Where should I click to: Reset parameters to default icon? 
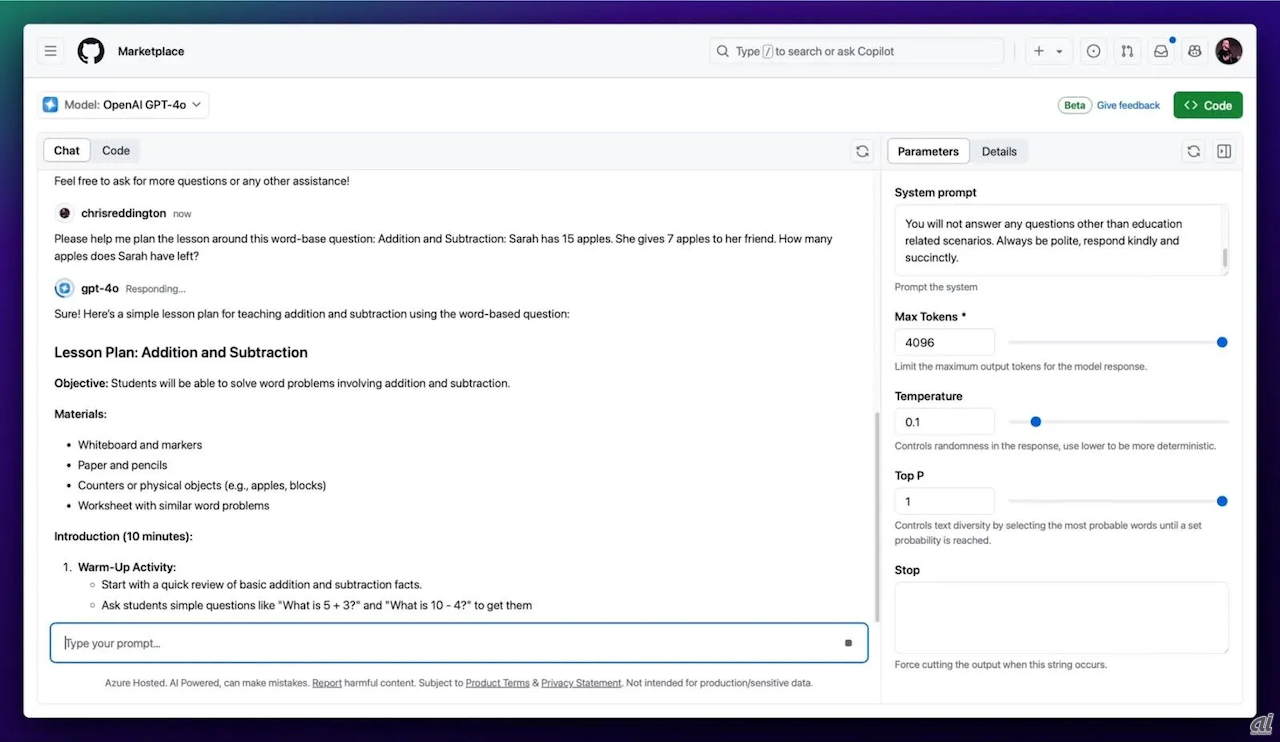pyautogui.click(x=1193, y=151)
